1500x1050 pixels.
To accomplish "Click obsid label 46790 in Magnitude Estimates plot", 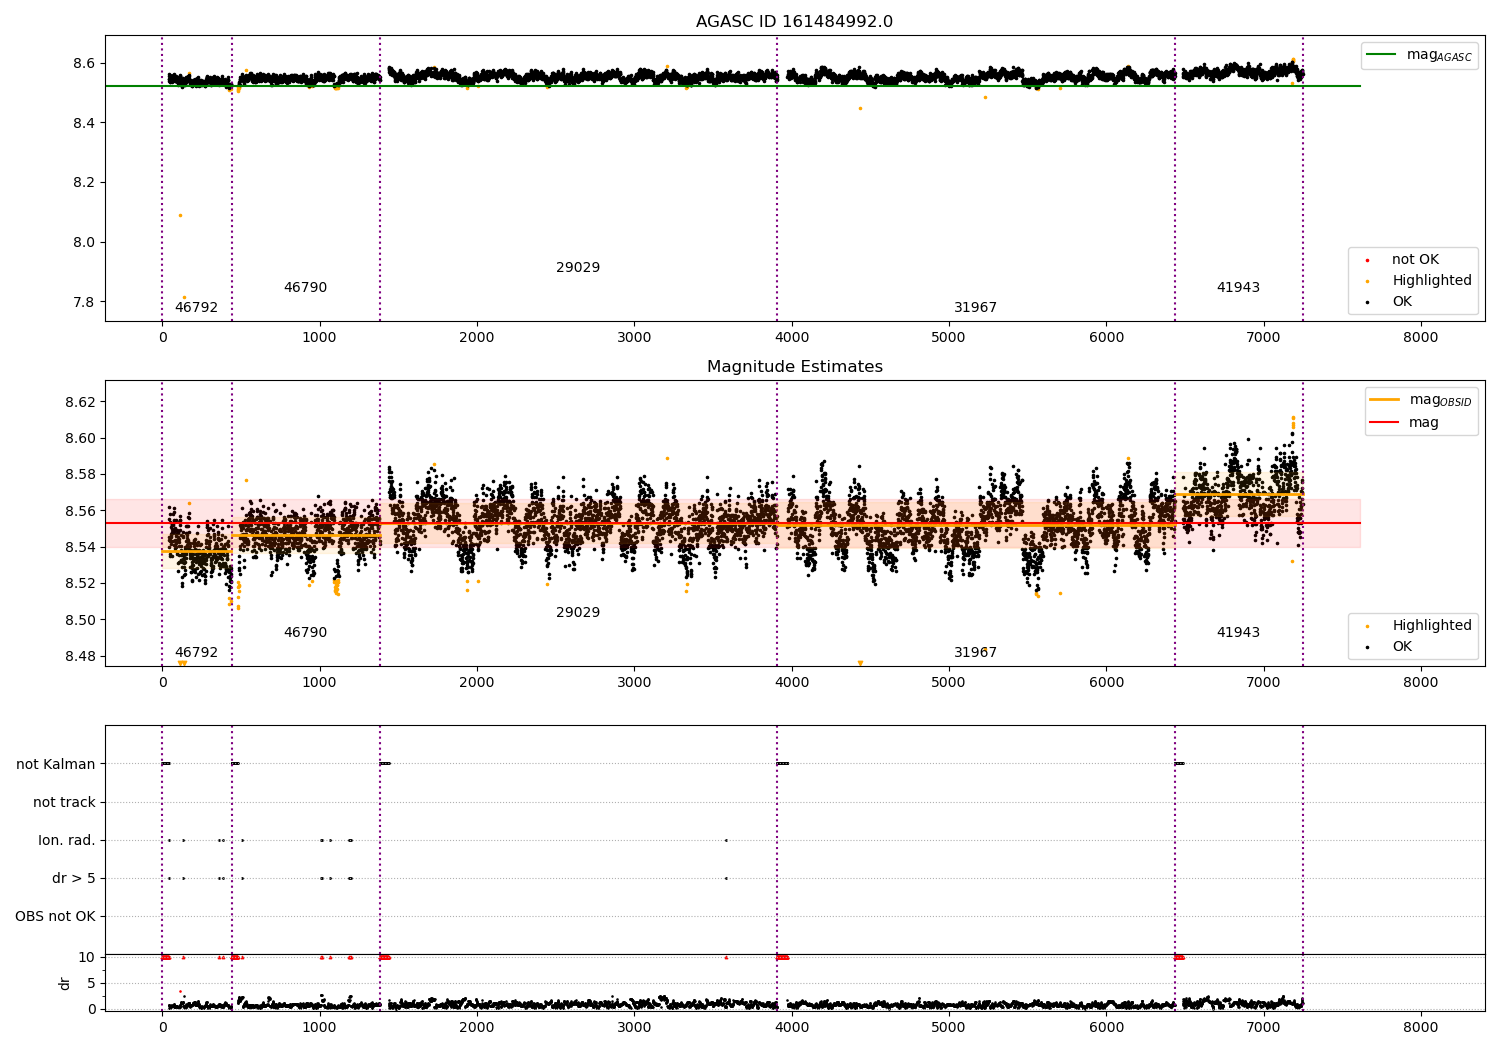I will 305,633.
